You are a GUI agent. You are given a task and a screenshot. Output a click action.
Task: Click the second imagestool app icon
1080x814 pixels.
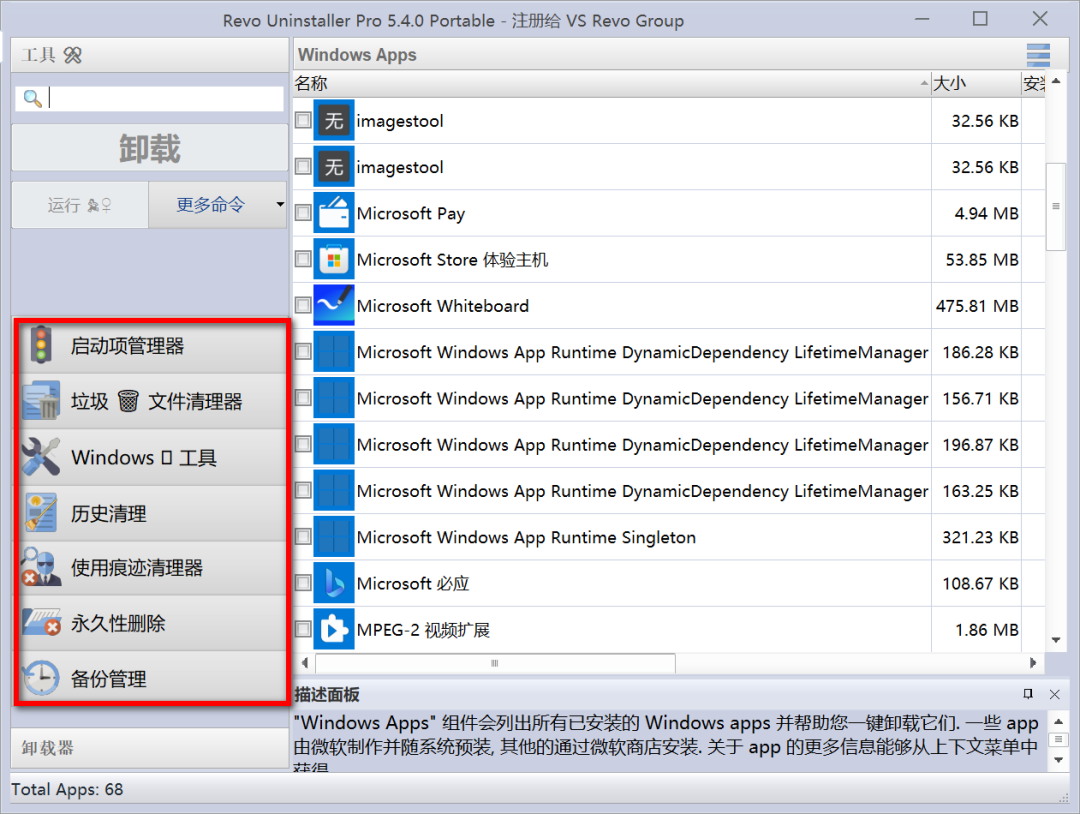coord(334,167)
